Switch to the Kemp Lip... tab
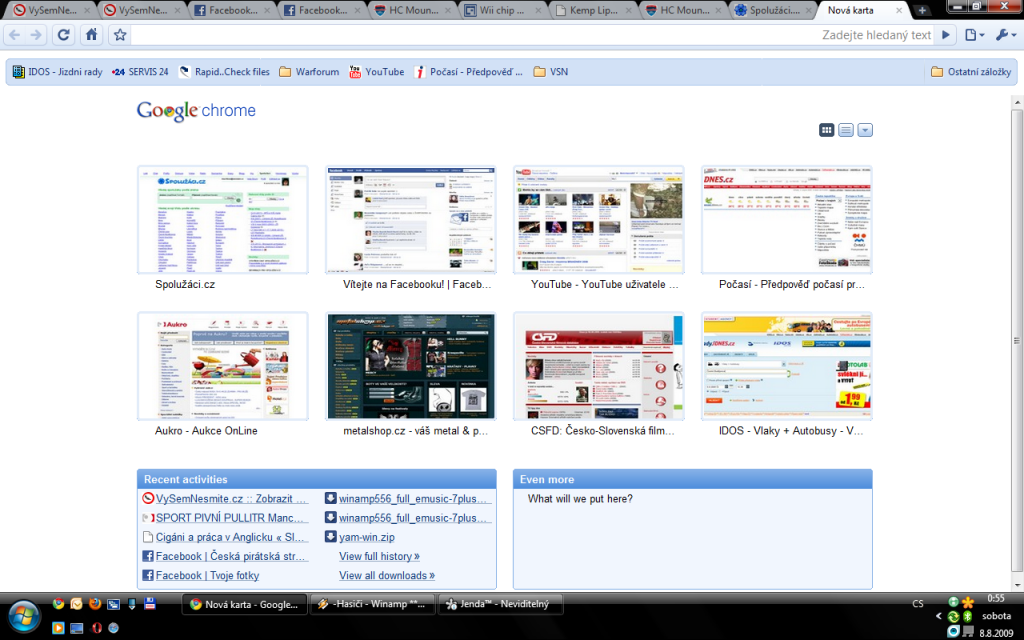Viewport: 1024px width, 640px height. [592, 10]
